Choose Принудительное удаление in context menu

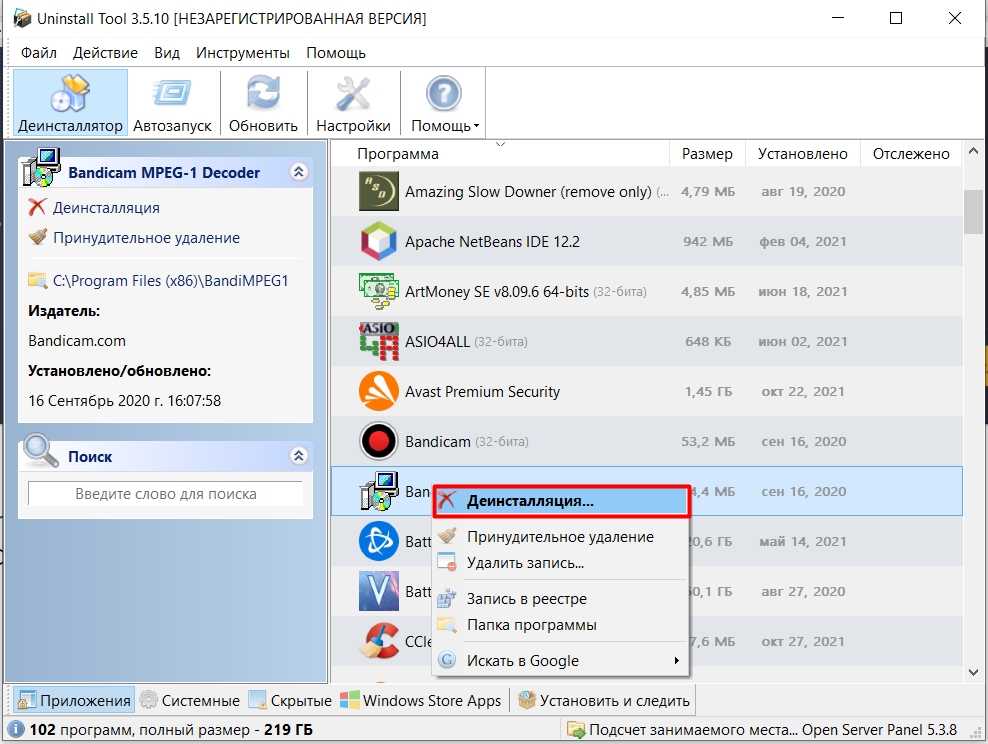(x=561, y=537)
